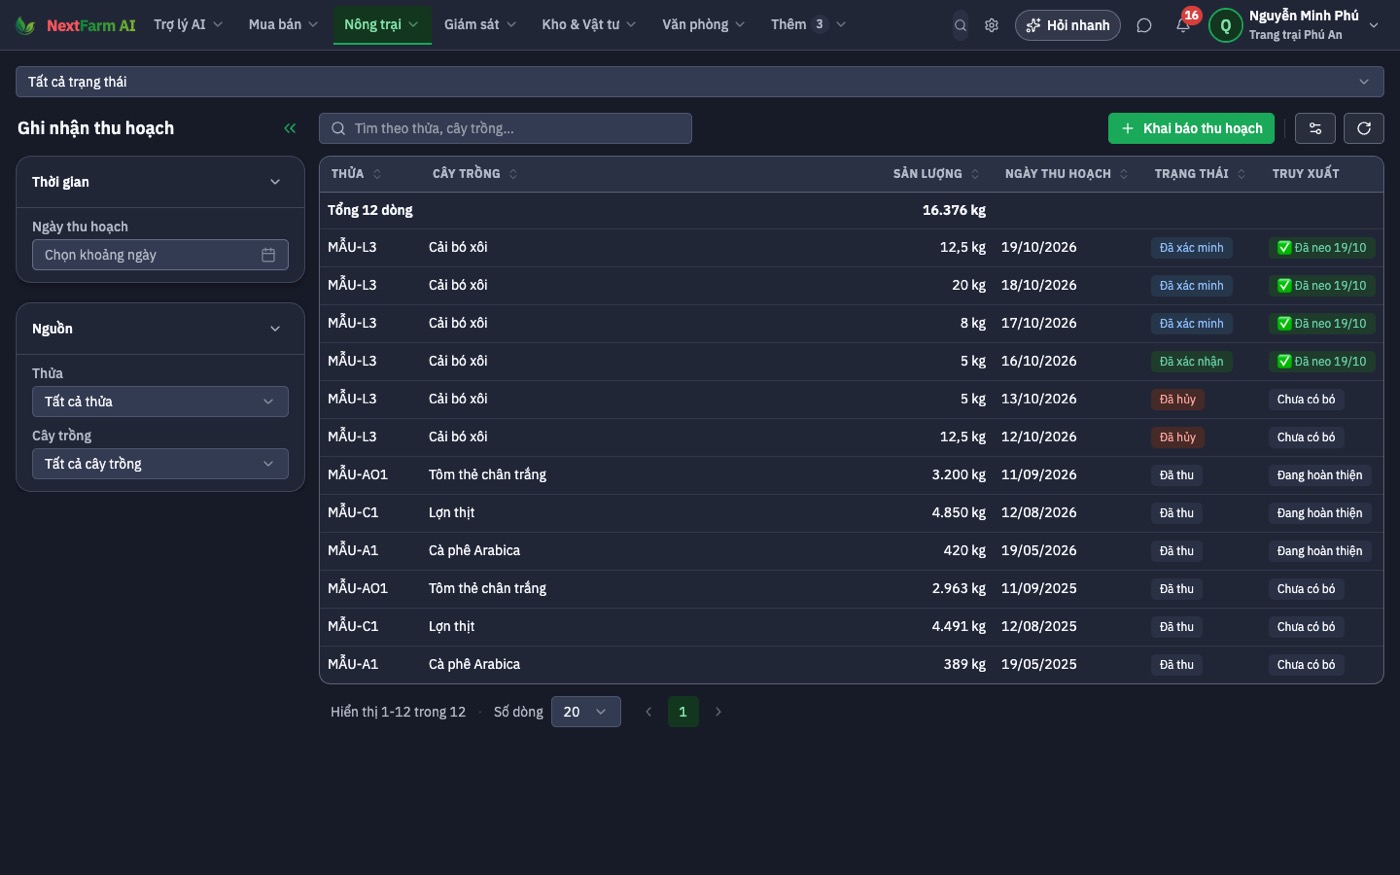The height and width of the screenshot is (875, 1400).
Task: Open the Tất cả thửa dropdown
Action: tap(160, 402)
